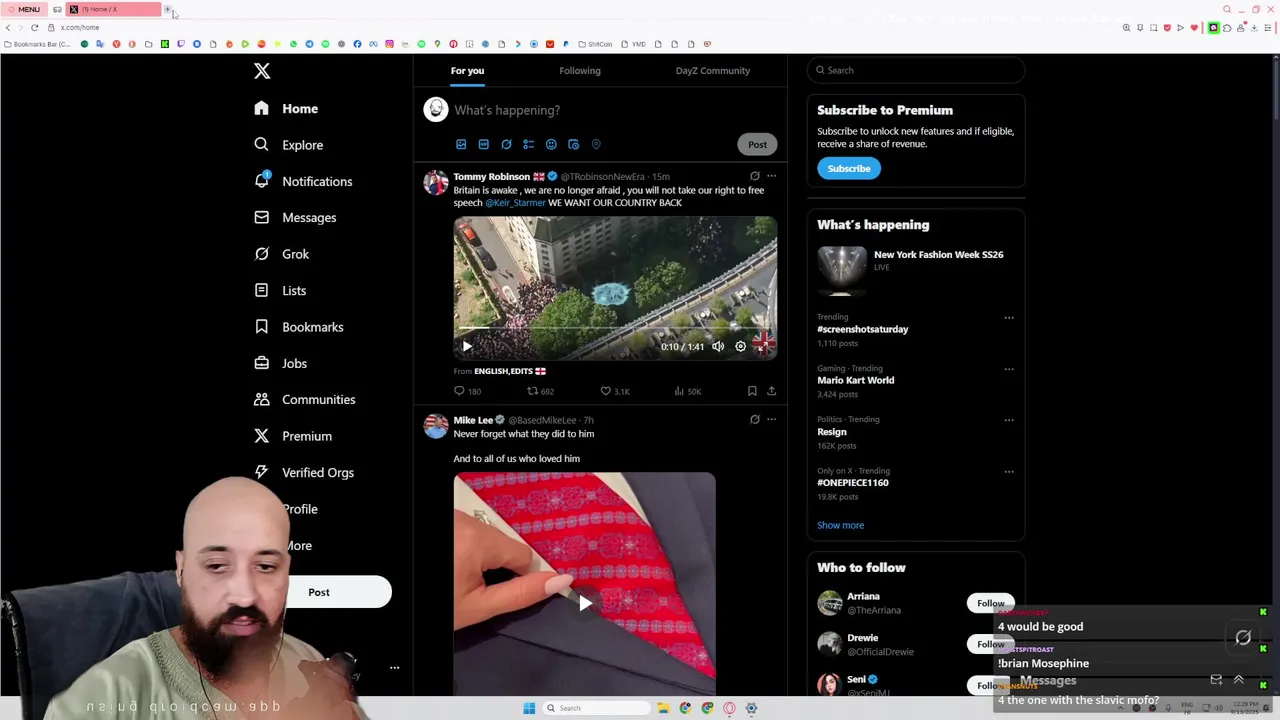Go to Home in sidebar
1280x720 pixels.
click(286, 109)
